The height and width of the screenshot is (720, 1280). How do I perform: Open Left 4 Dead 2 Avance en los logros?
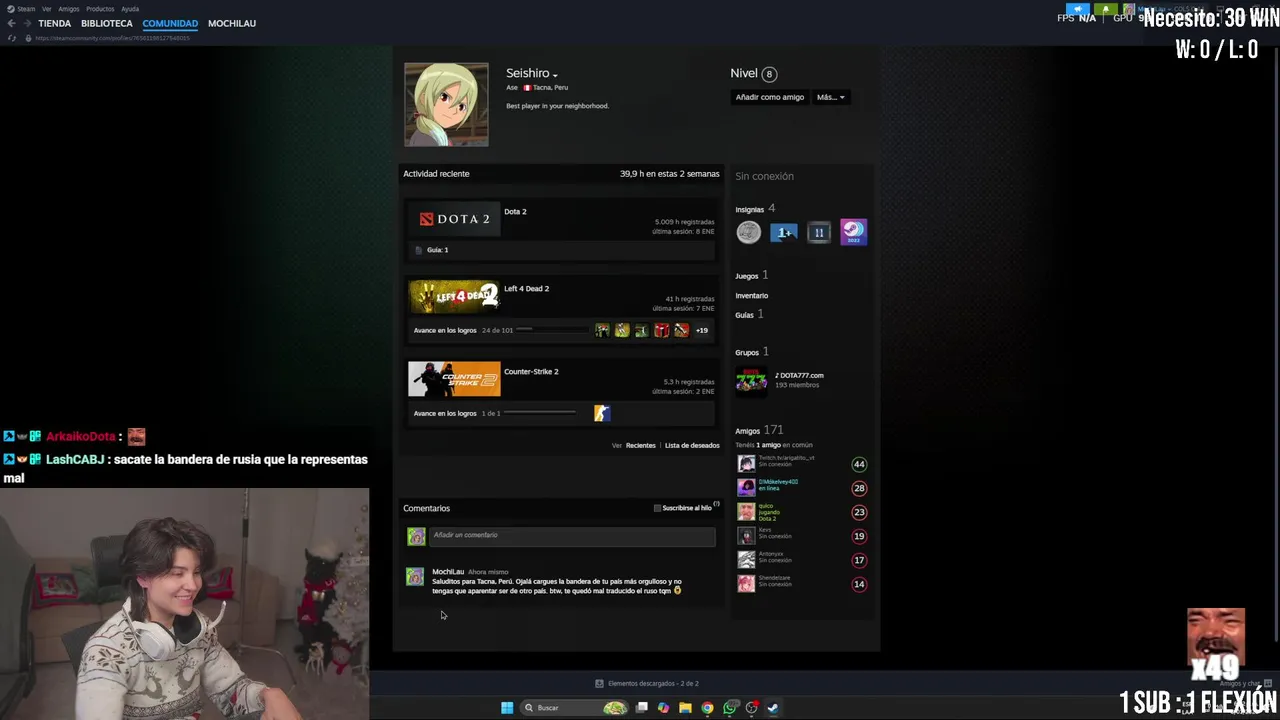point(445,330)
